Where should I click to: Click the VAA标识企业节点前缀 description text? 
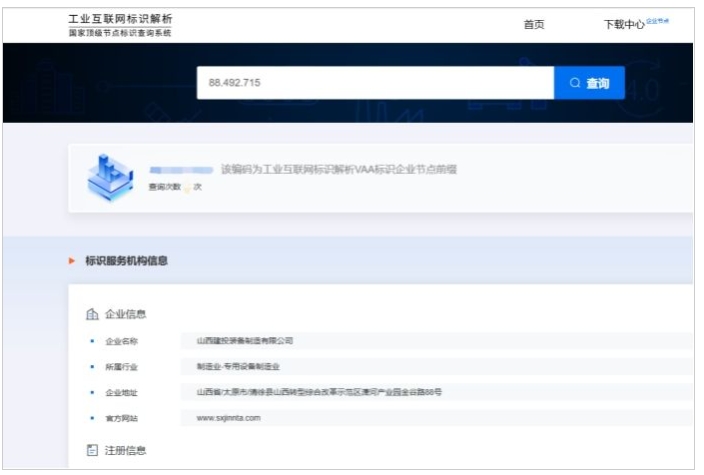tap(339, 169)
